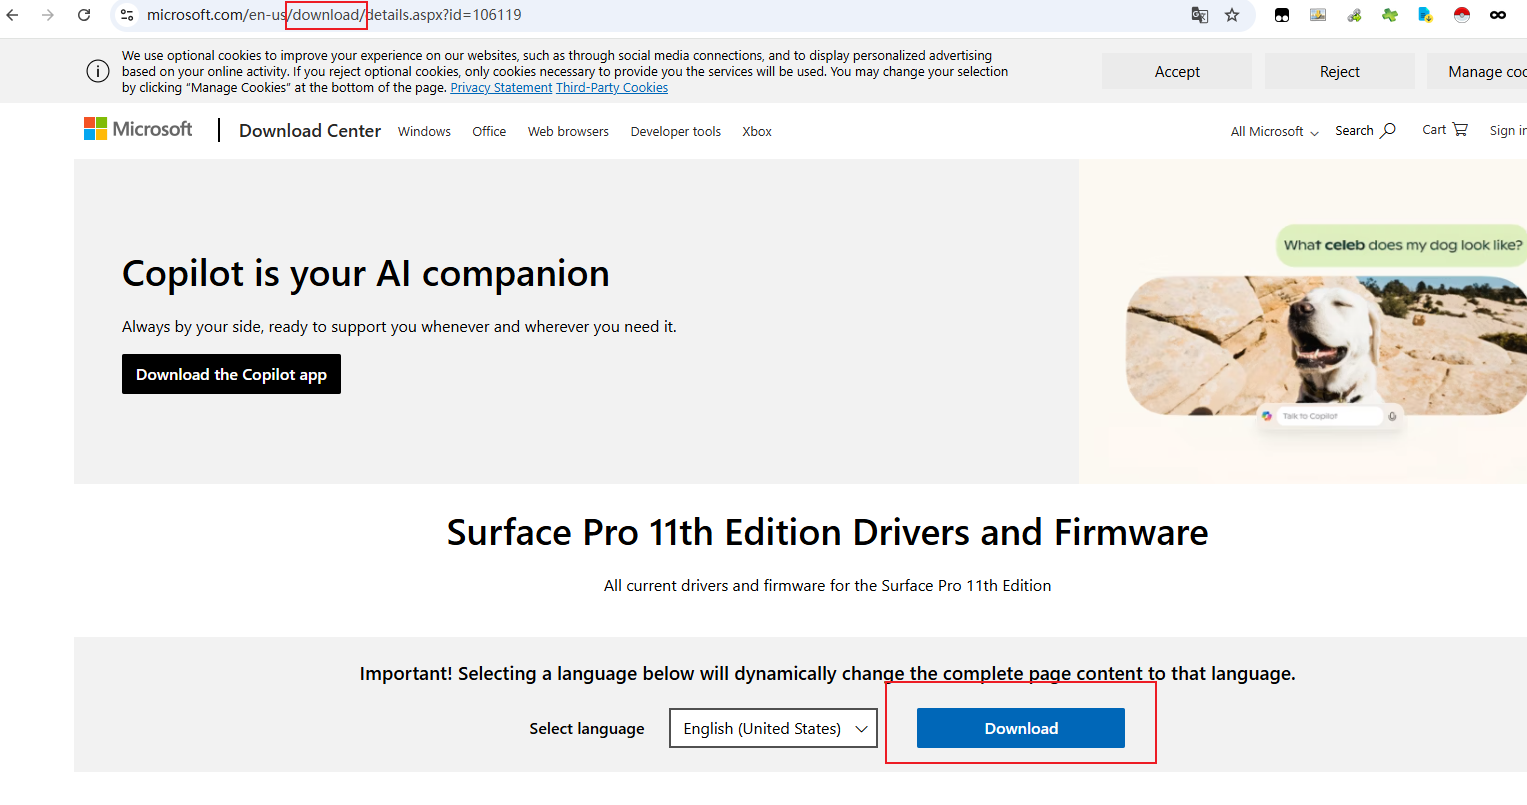The height and width of the screenshot is (805, 1527).
Task: Open site information icon in address bar
Action: pyautogui.click(x=127, y=15)
